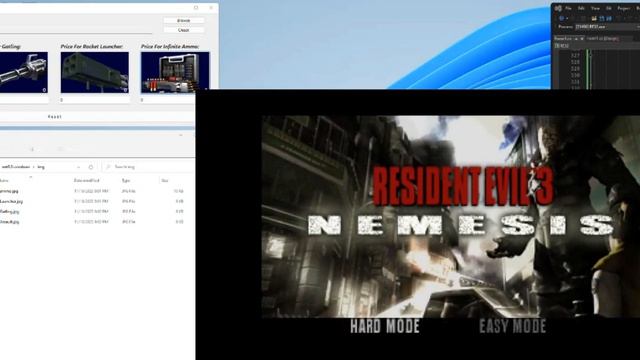Image resolution: width=640 pixels, height=360 pixels.
Task: Open the File menu in Visual Studio
Action: pos(568,8)
